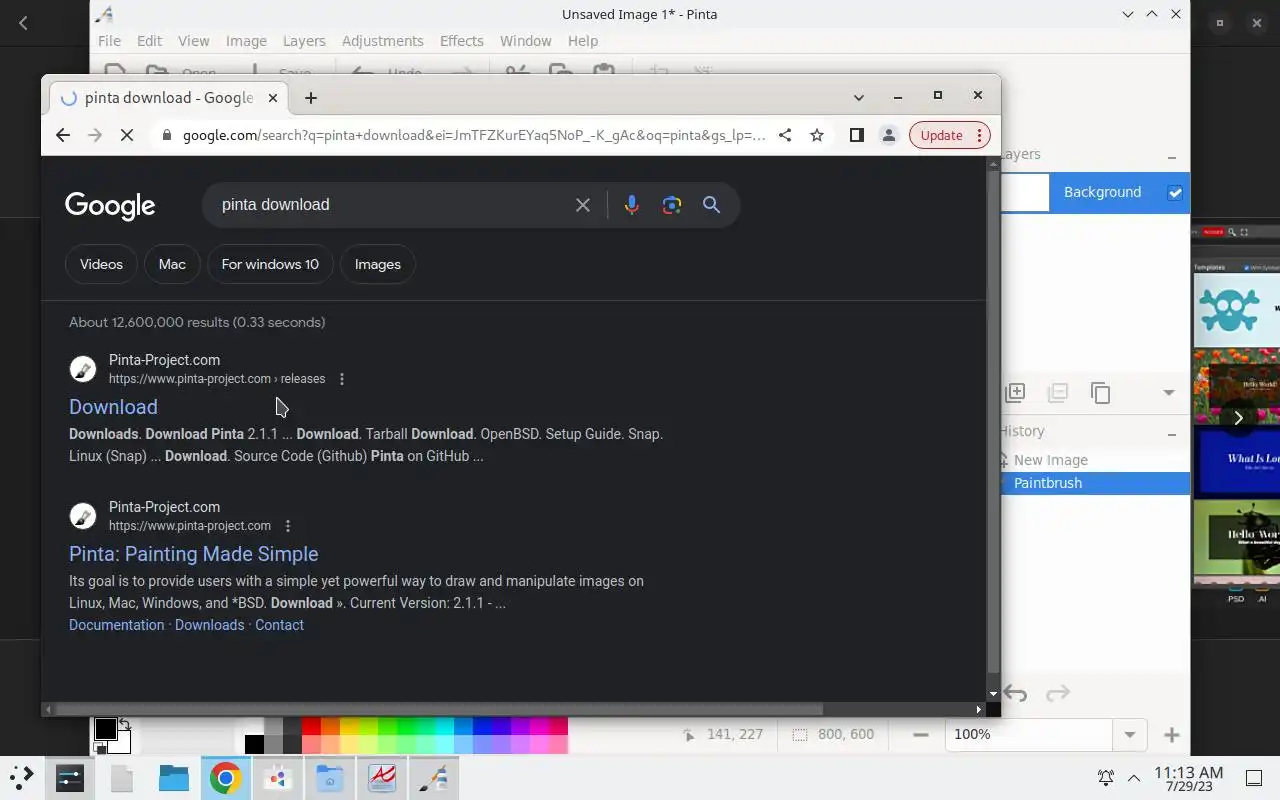Open Pinta Adjustments menu
This screenshot has height=800, width=1280.
tap(382, 41)
